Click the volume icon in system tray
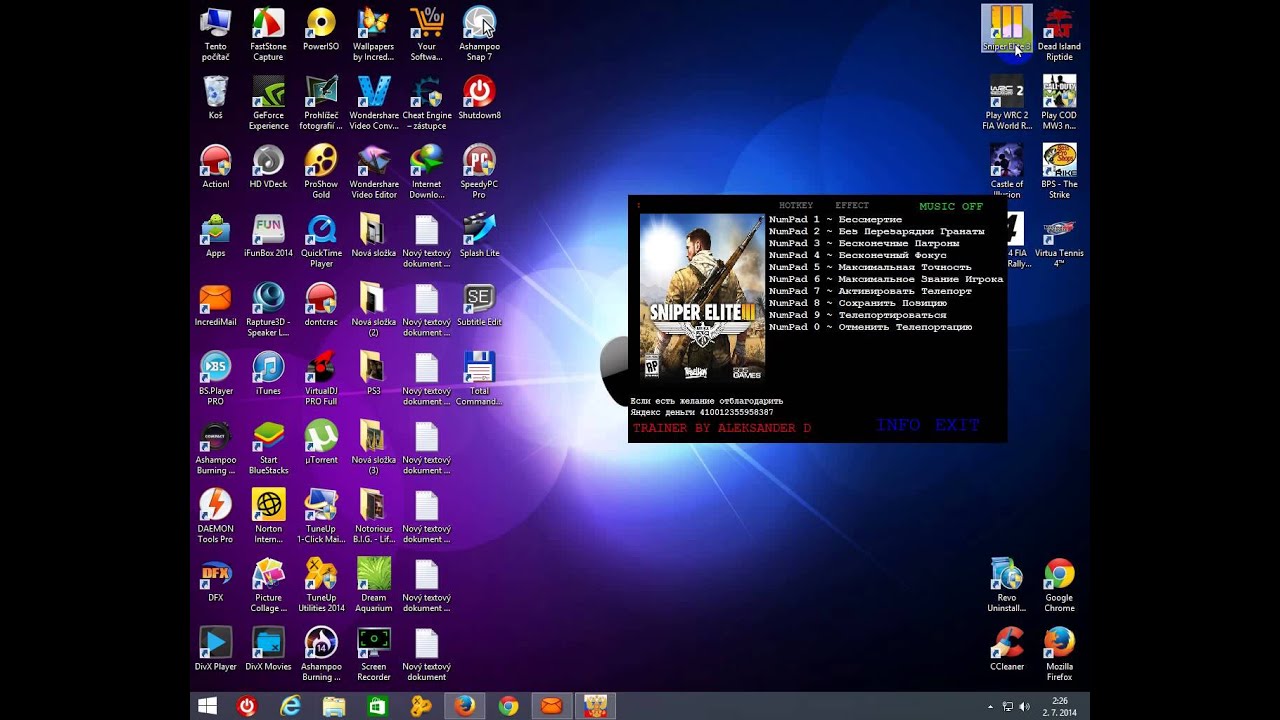Viewport: 1280px width, 720px height. [1024, 707]
